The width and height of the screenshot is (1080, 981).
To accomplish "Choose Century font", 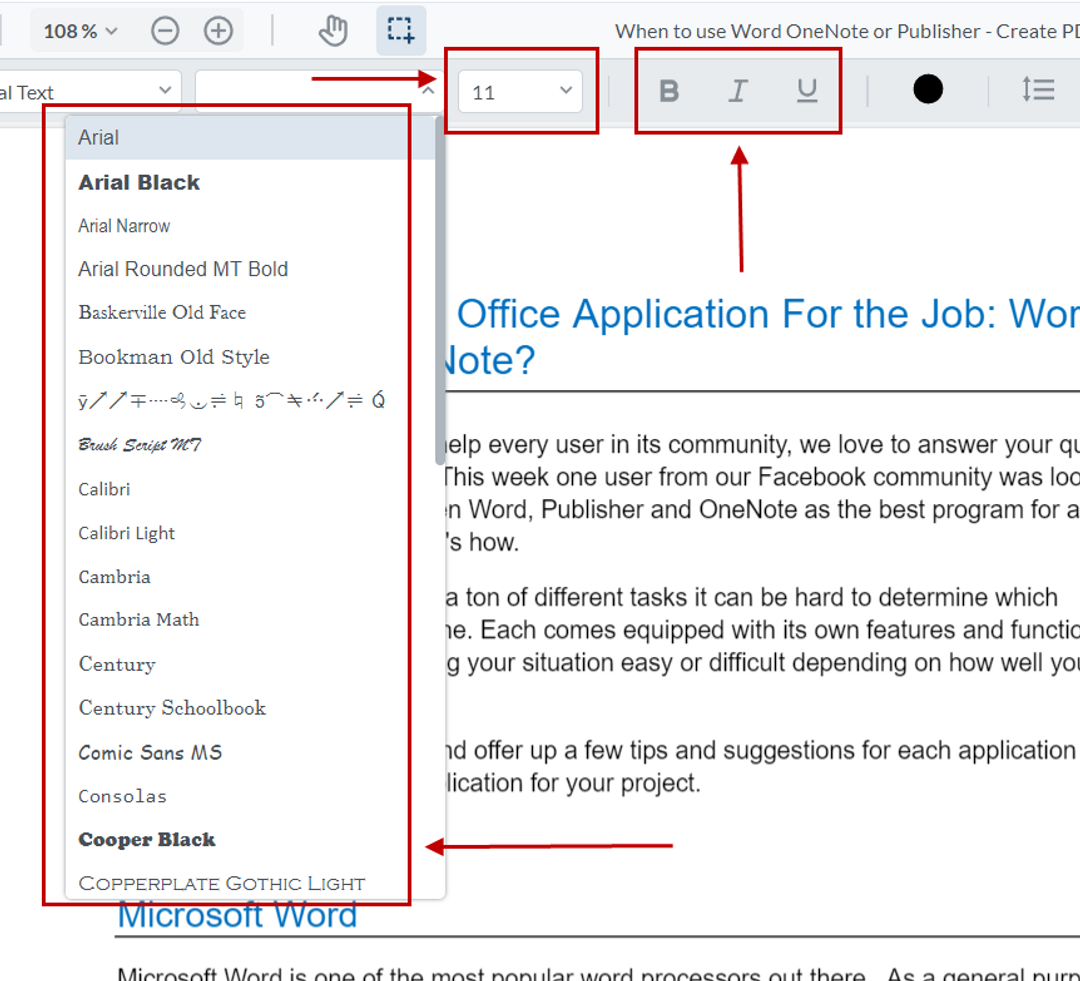I will point(250,664).
